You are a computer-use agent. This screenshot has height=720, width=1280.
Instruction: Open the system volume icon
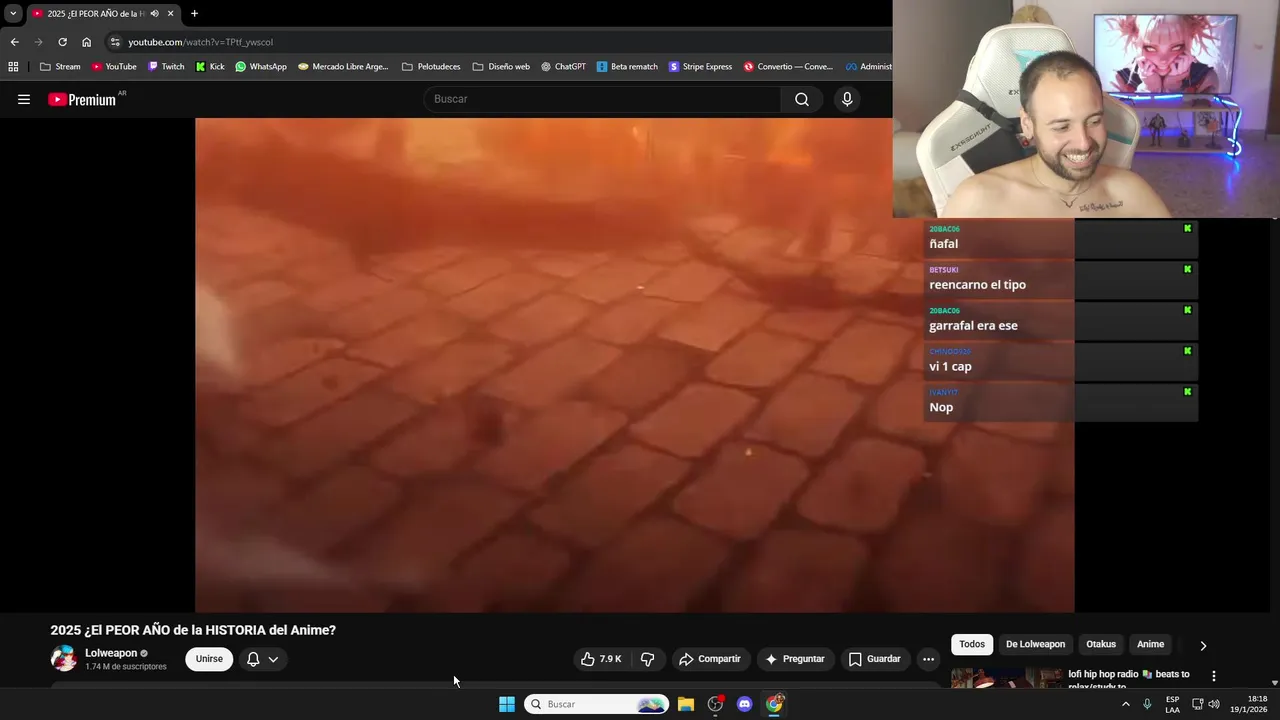[x=1214, y=704]
